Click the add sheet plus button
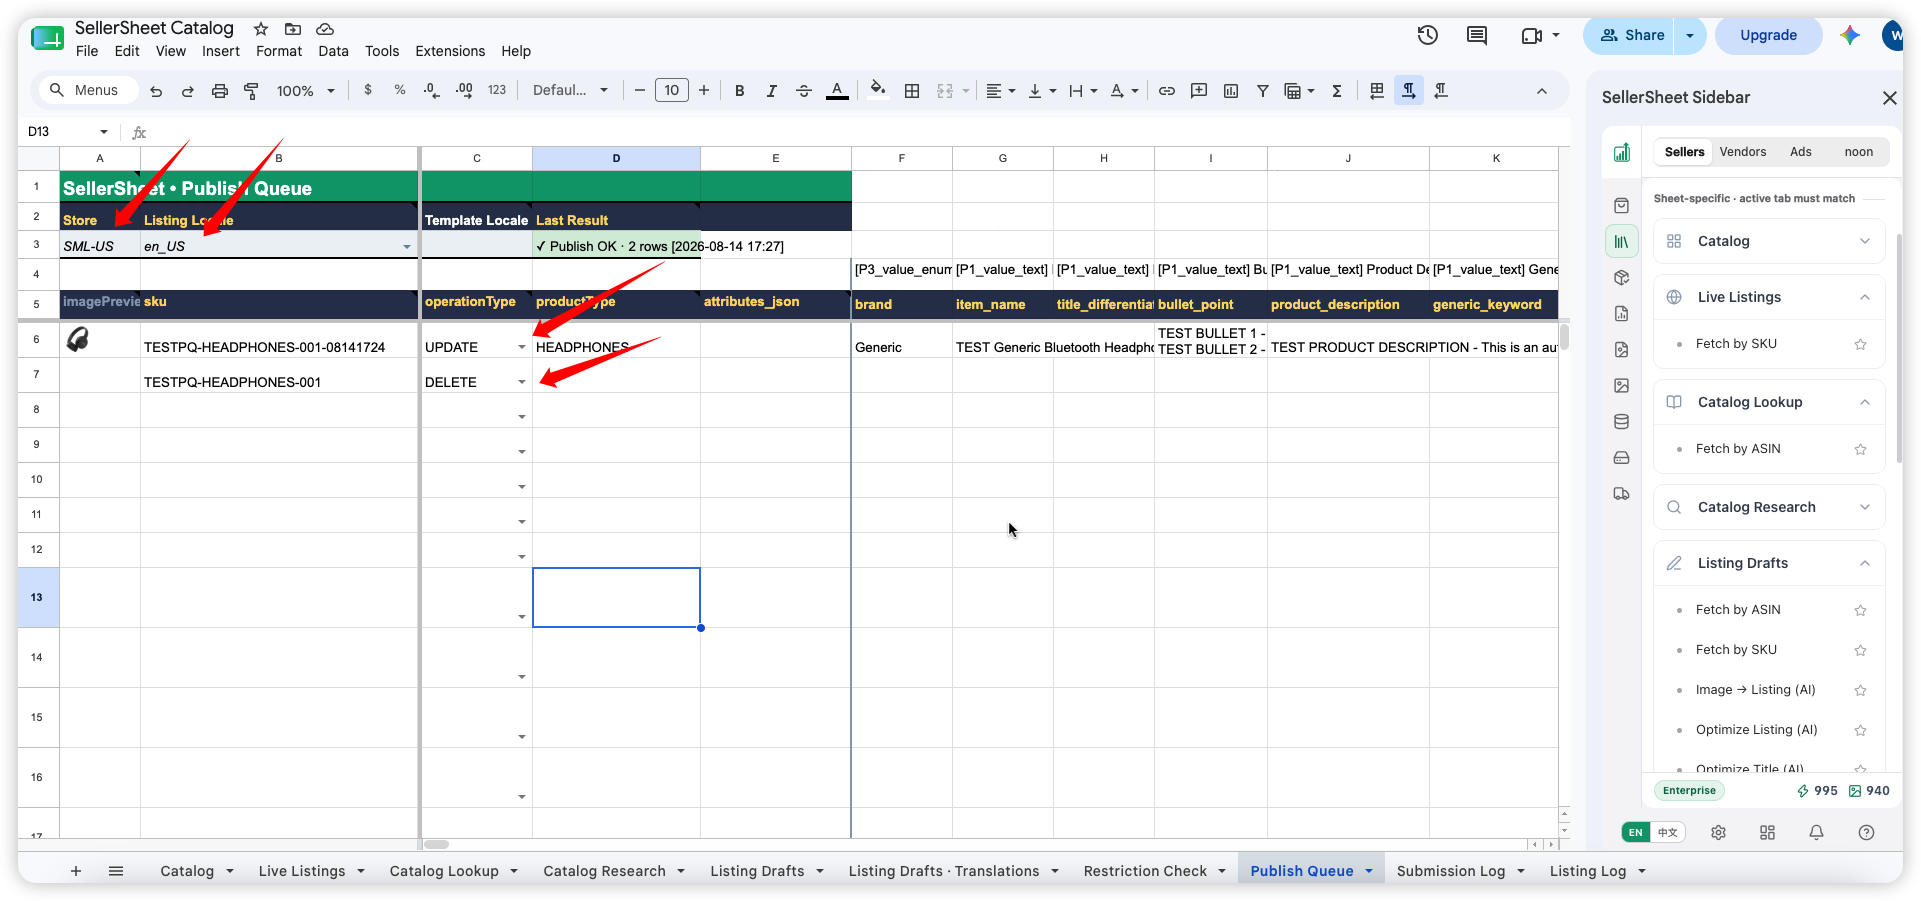 [76, 871]
